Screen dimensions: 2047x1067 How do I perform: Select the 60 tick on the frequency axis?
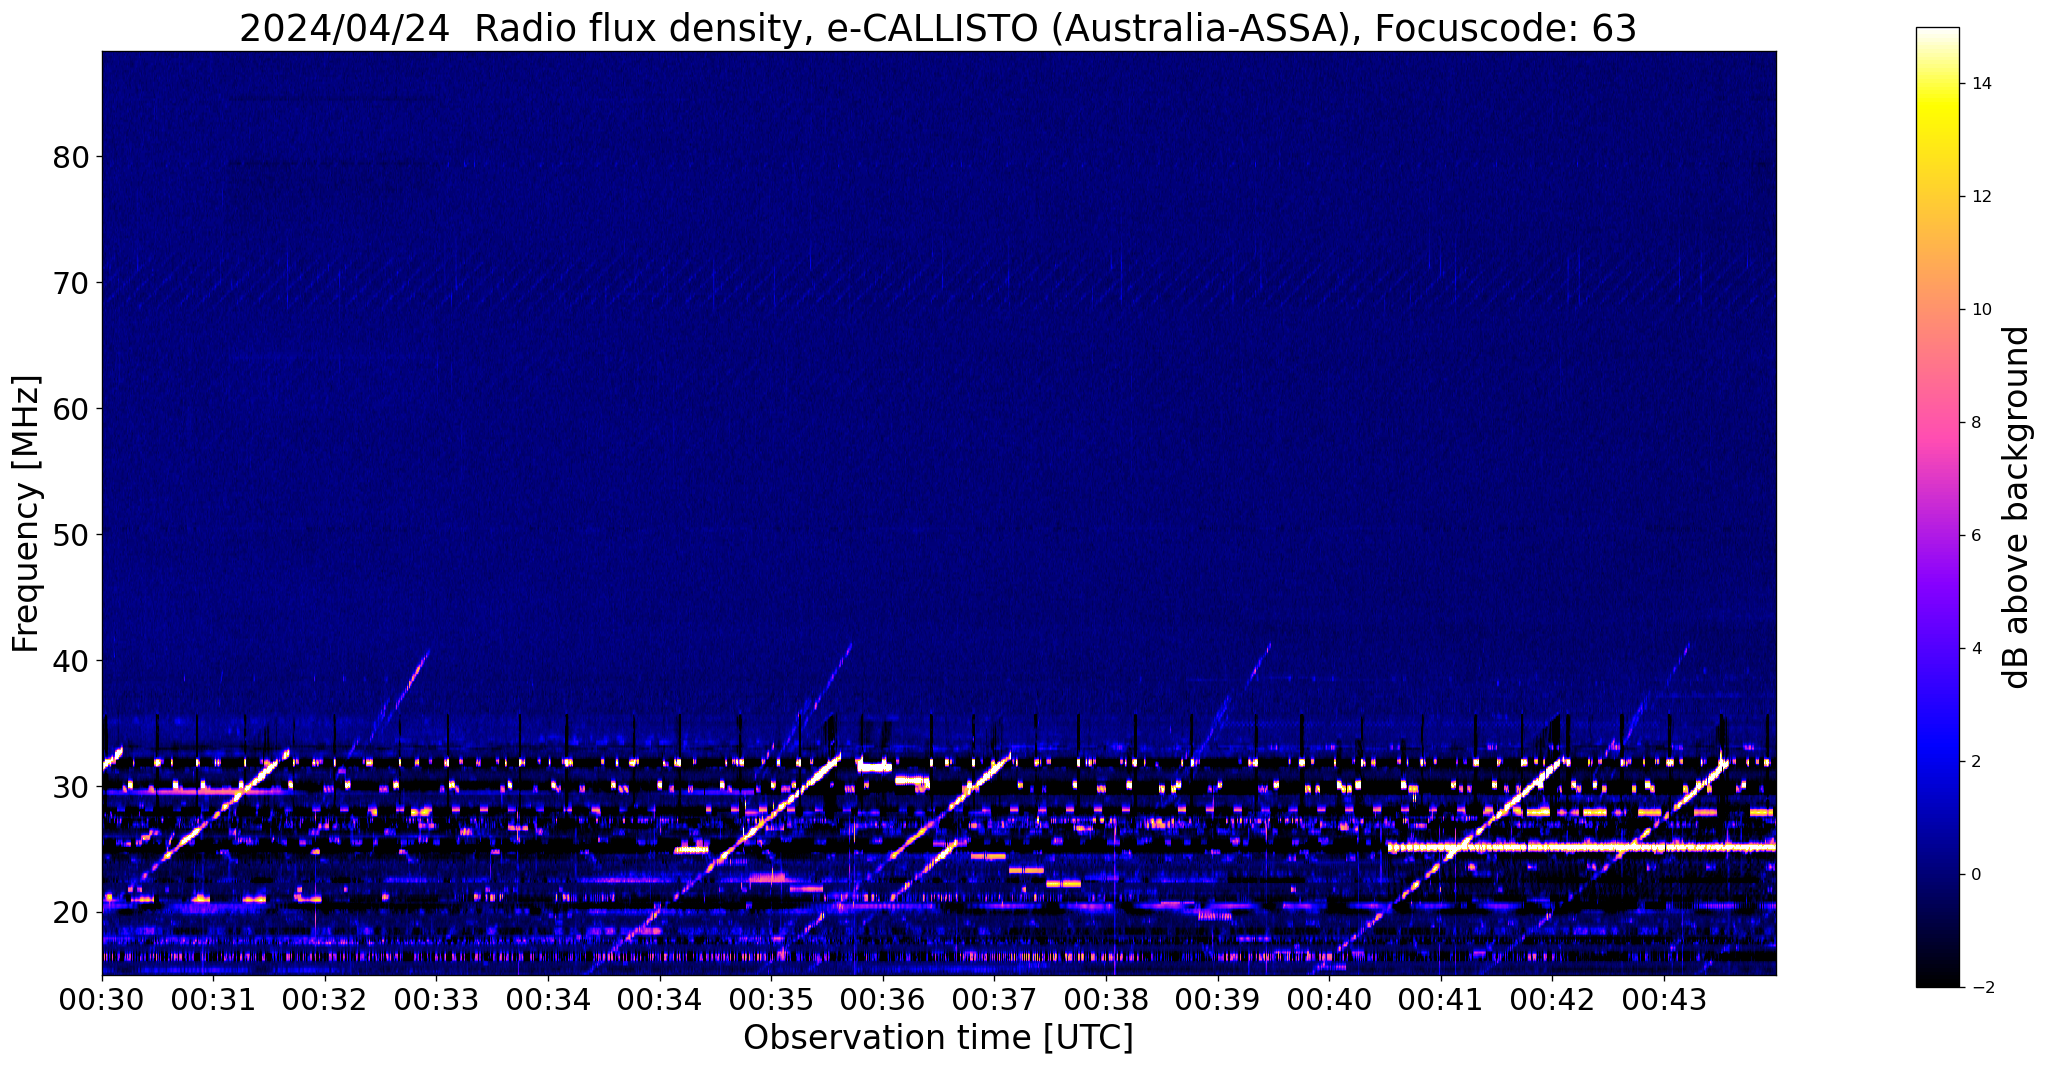[x=70, y=410]
